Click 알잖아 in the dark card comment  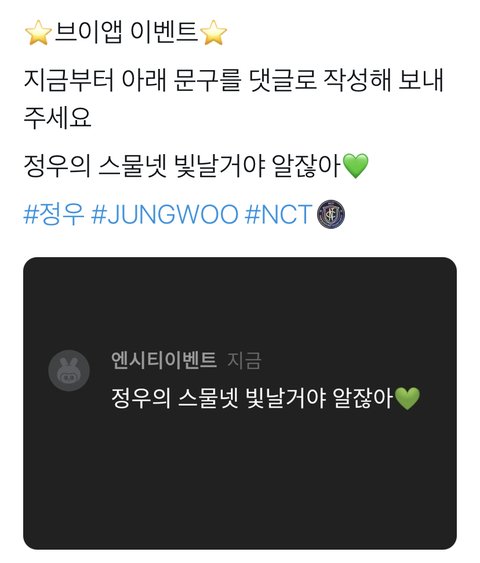[363, 398]
